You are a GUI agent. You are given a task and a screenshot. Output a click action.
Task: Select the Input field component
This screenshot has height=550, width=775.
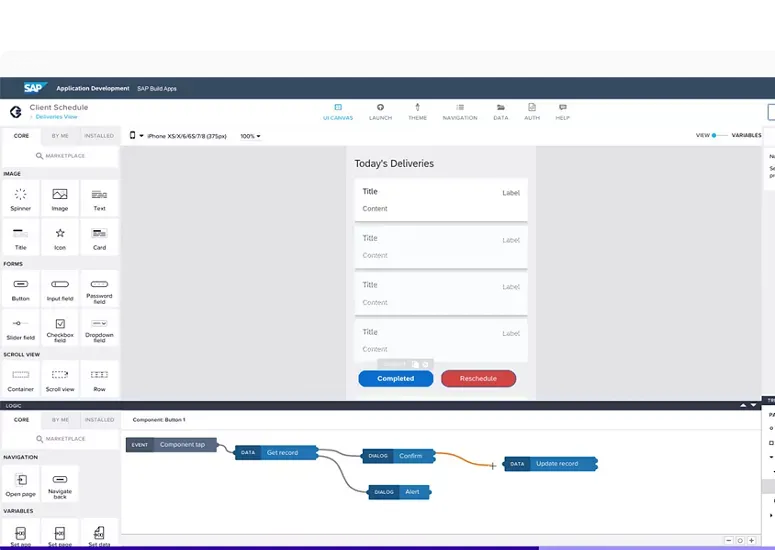pyautogui.click(x=60, y=289)
